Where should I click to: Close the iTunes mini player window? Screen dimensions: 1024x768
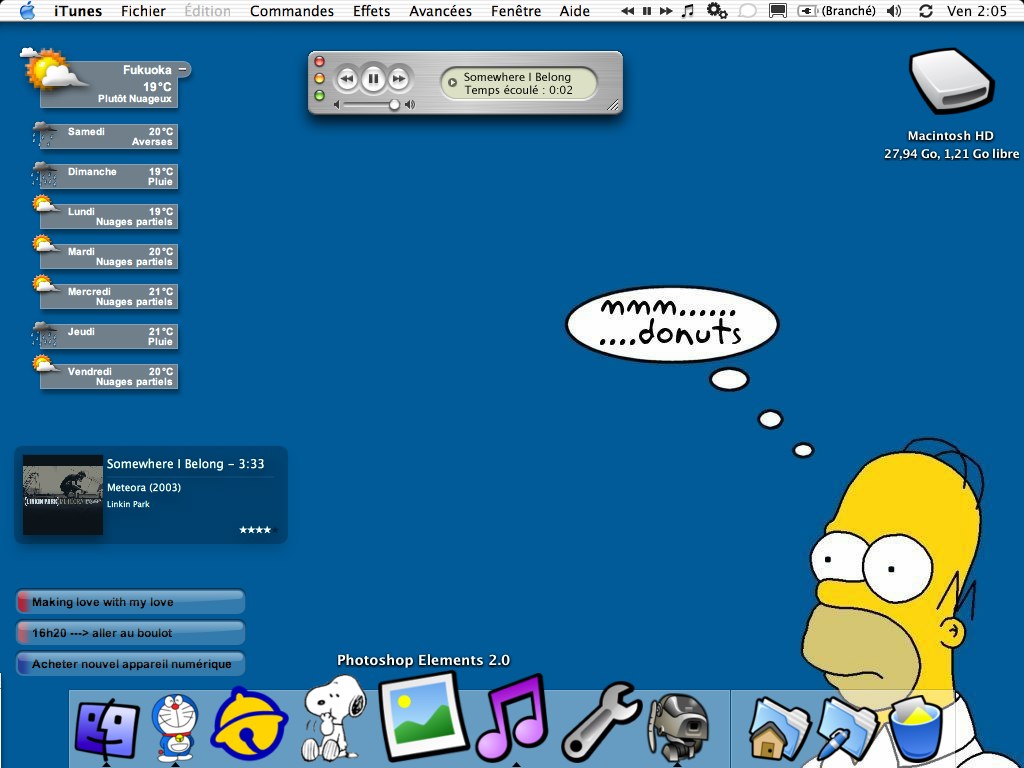(319, 61)
